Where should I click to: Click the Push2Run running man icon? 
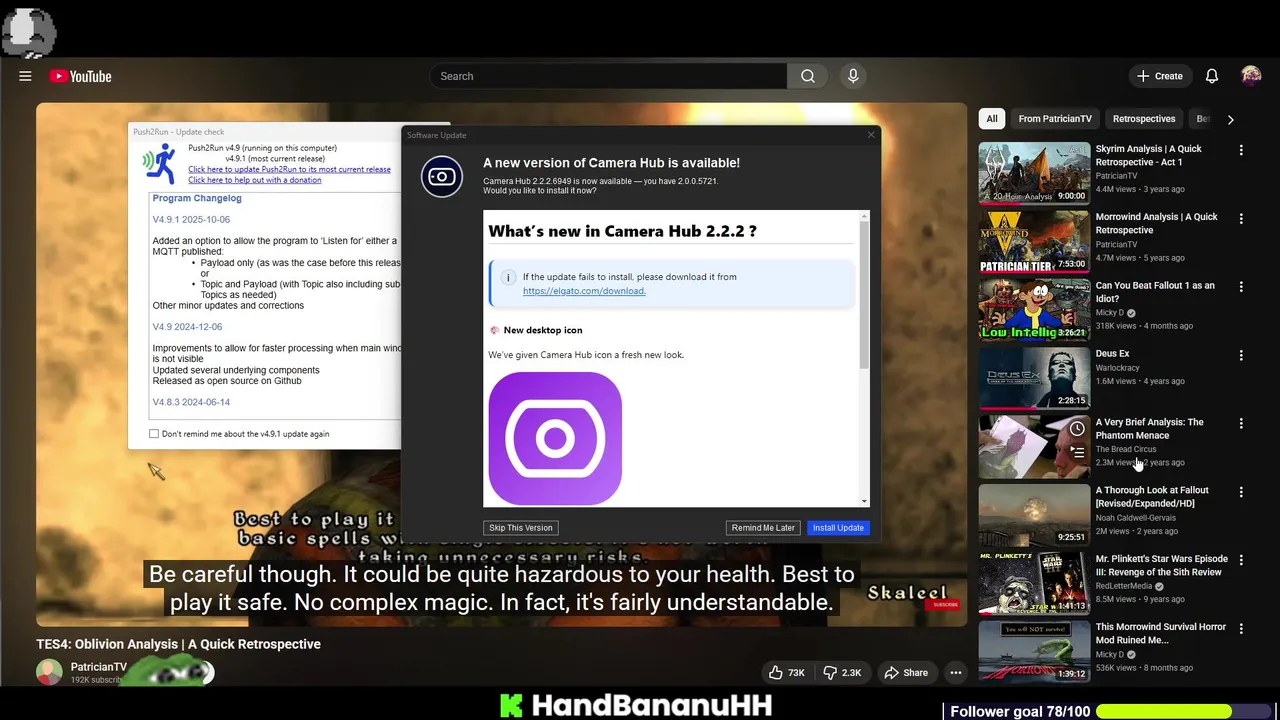coord(160,164)
